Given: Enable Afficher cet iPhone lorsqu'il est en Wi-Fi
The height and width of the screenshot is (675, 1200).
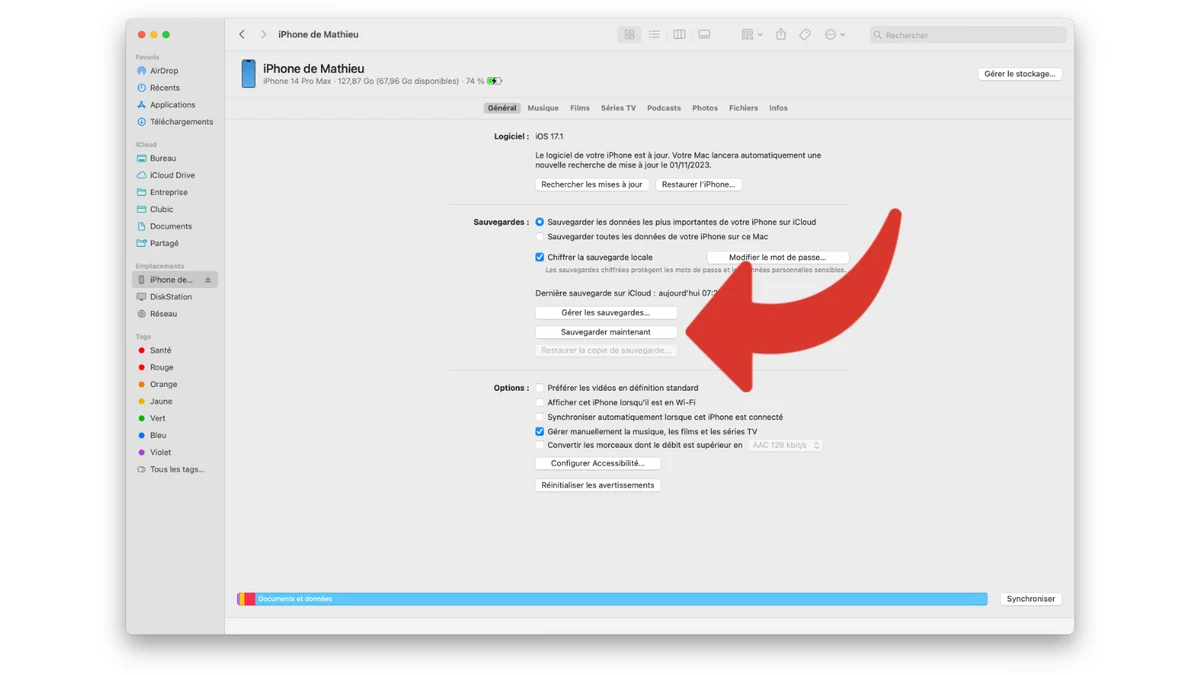Looking at the screenshot, I should pyautogui.click(x=540, y=402).
